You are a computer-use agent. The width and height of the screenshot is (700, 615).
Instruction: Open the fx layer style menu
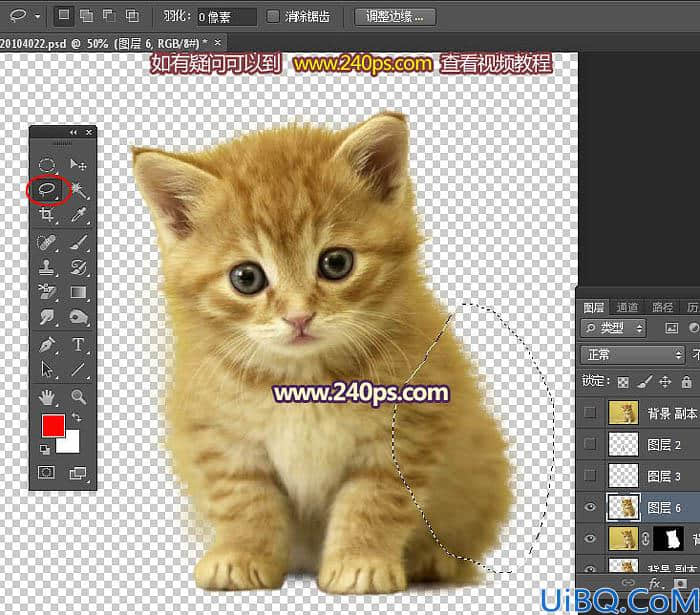[x=654, y=583]
